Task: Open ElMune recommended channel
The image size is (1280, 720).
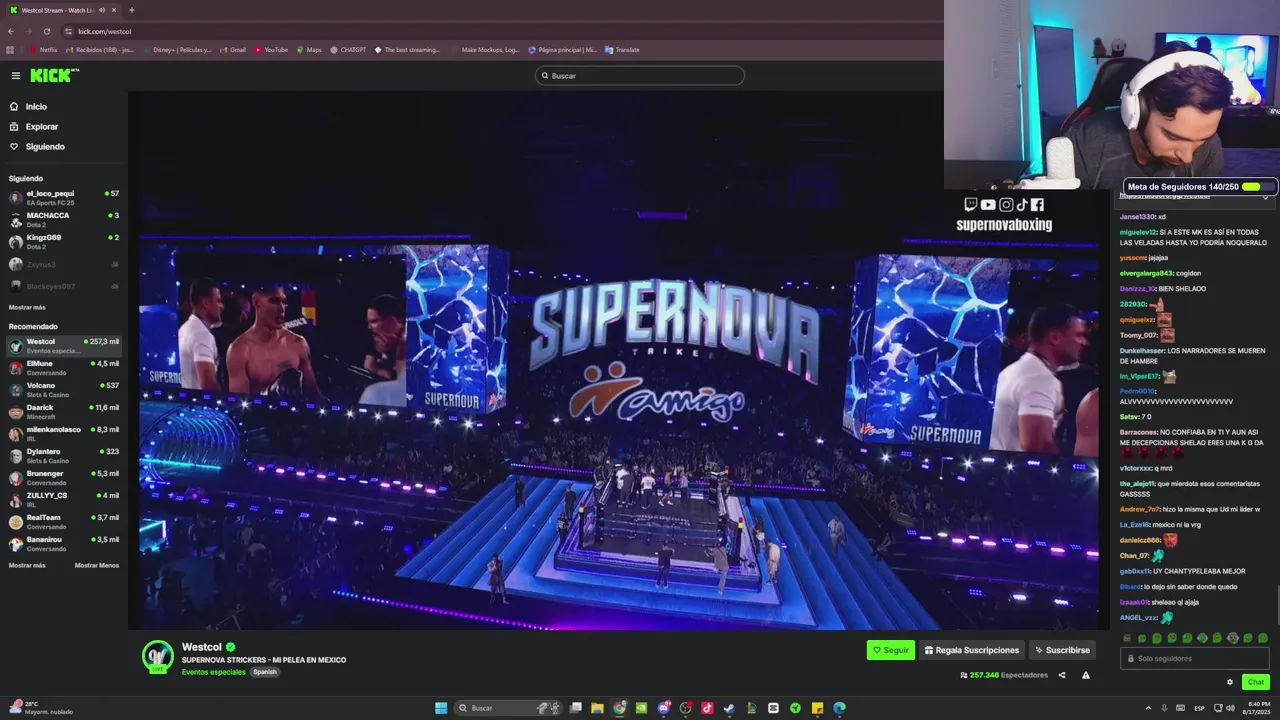Action: coord(64,367)
